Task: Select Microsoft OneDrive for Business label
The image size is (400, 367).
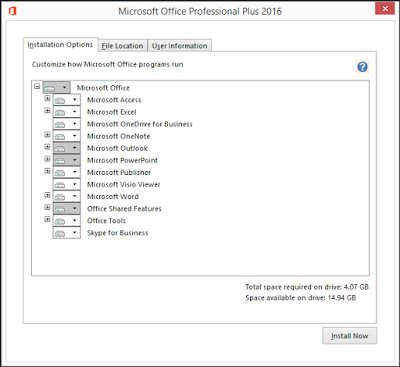Action: 140,124
